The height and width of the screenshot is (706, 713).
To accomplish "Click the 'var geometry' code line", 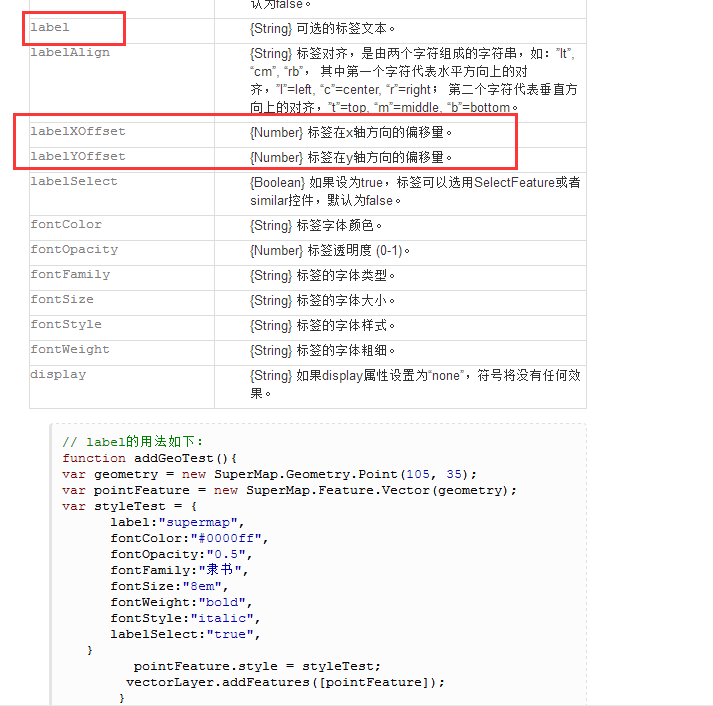I will (x=269, y=474).
